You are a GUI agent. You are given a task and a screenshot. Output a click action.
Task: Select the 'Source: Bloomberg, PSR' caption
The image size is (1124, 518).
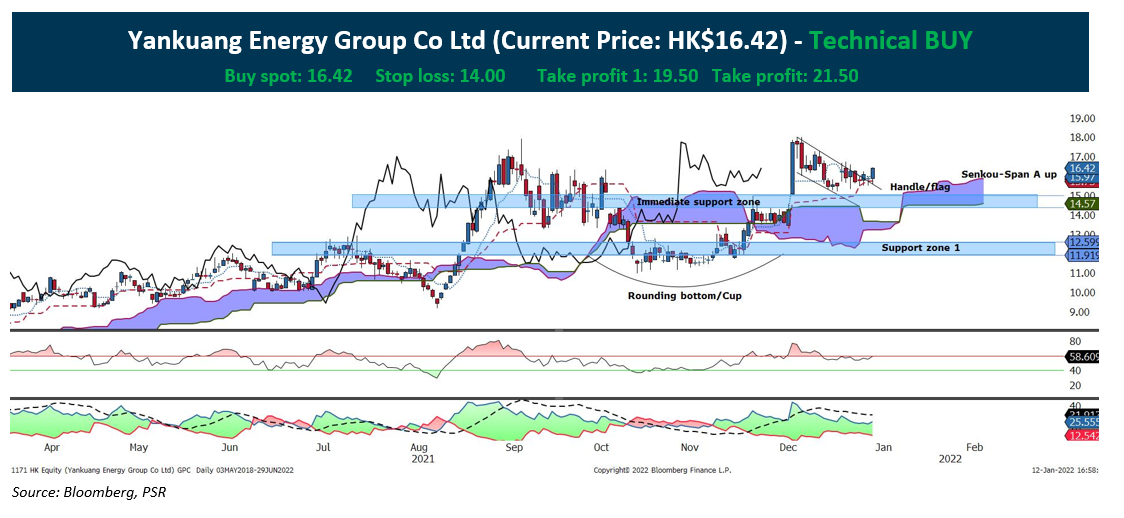point(89,492)
